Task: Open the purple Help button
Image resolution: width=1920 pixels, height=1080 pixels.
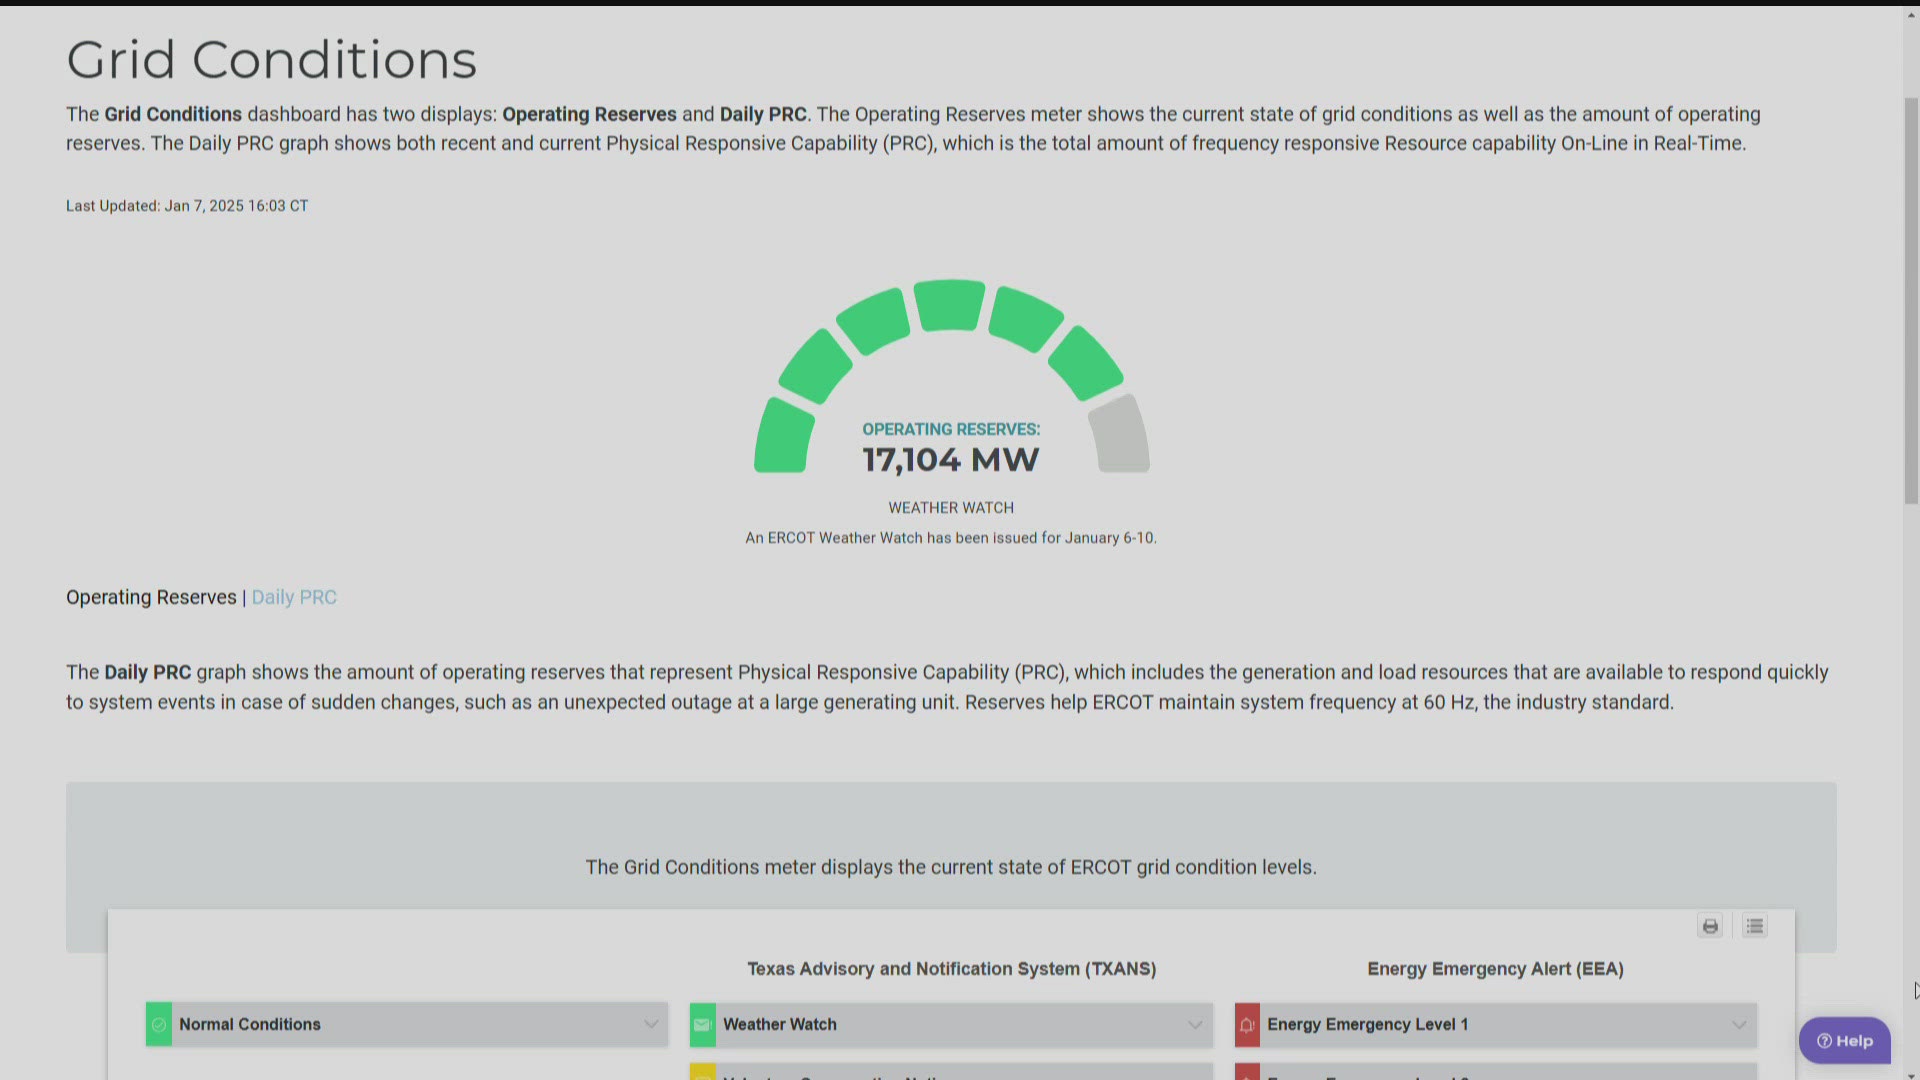Action: [1844, 1041]
